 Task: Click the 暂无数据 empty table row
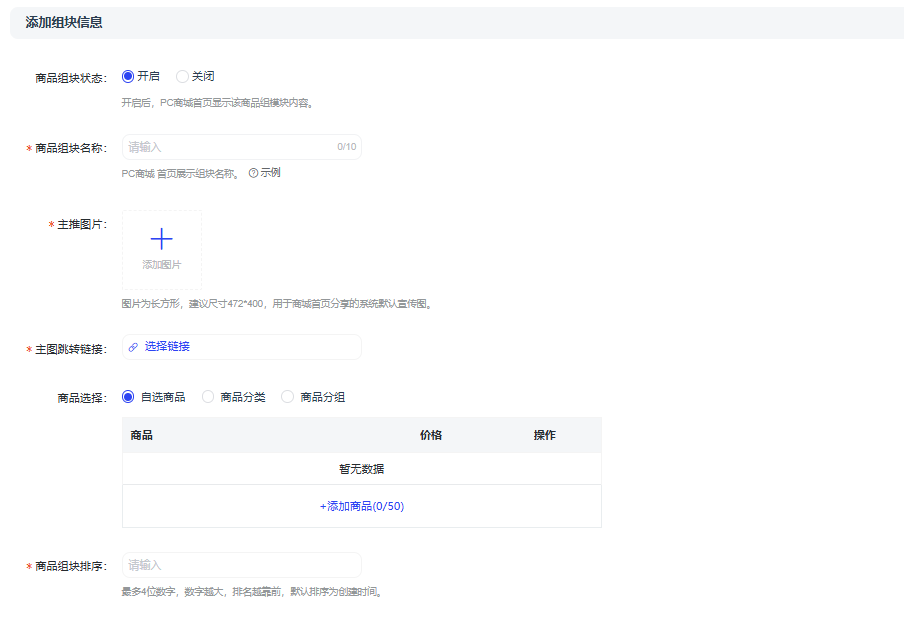pyautogui.click(x=361, y=469)
